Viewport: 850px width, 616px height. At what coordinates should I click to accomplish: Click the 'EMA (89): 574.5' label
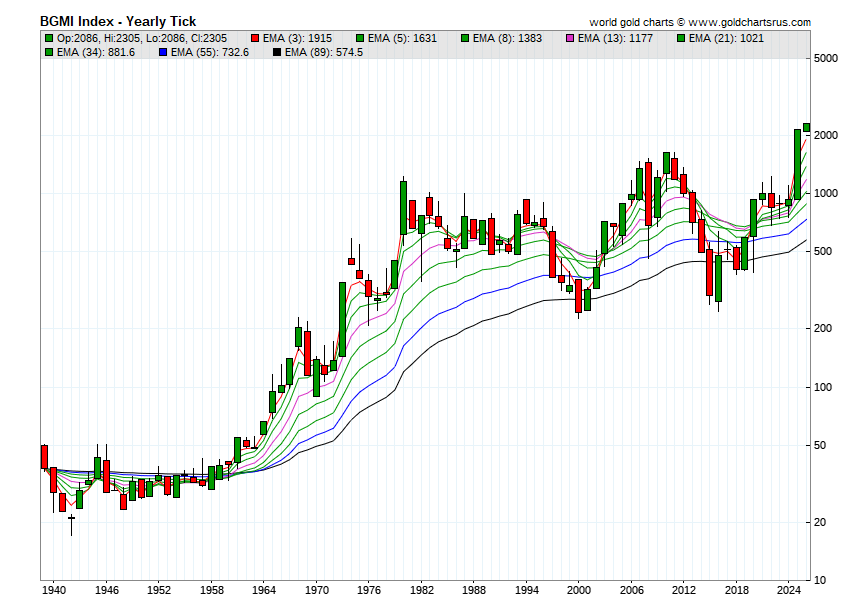coord(324,52)
